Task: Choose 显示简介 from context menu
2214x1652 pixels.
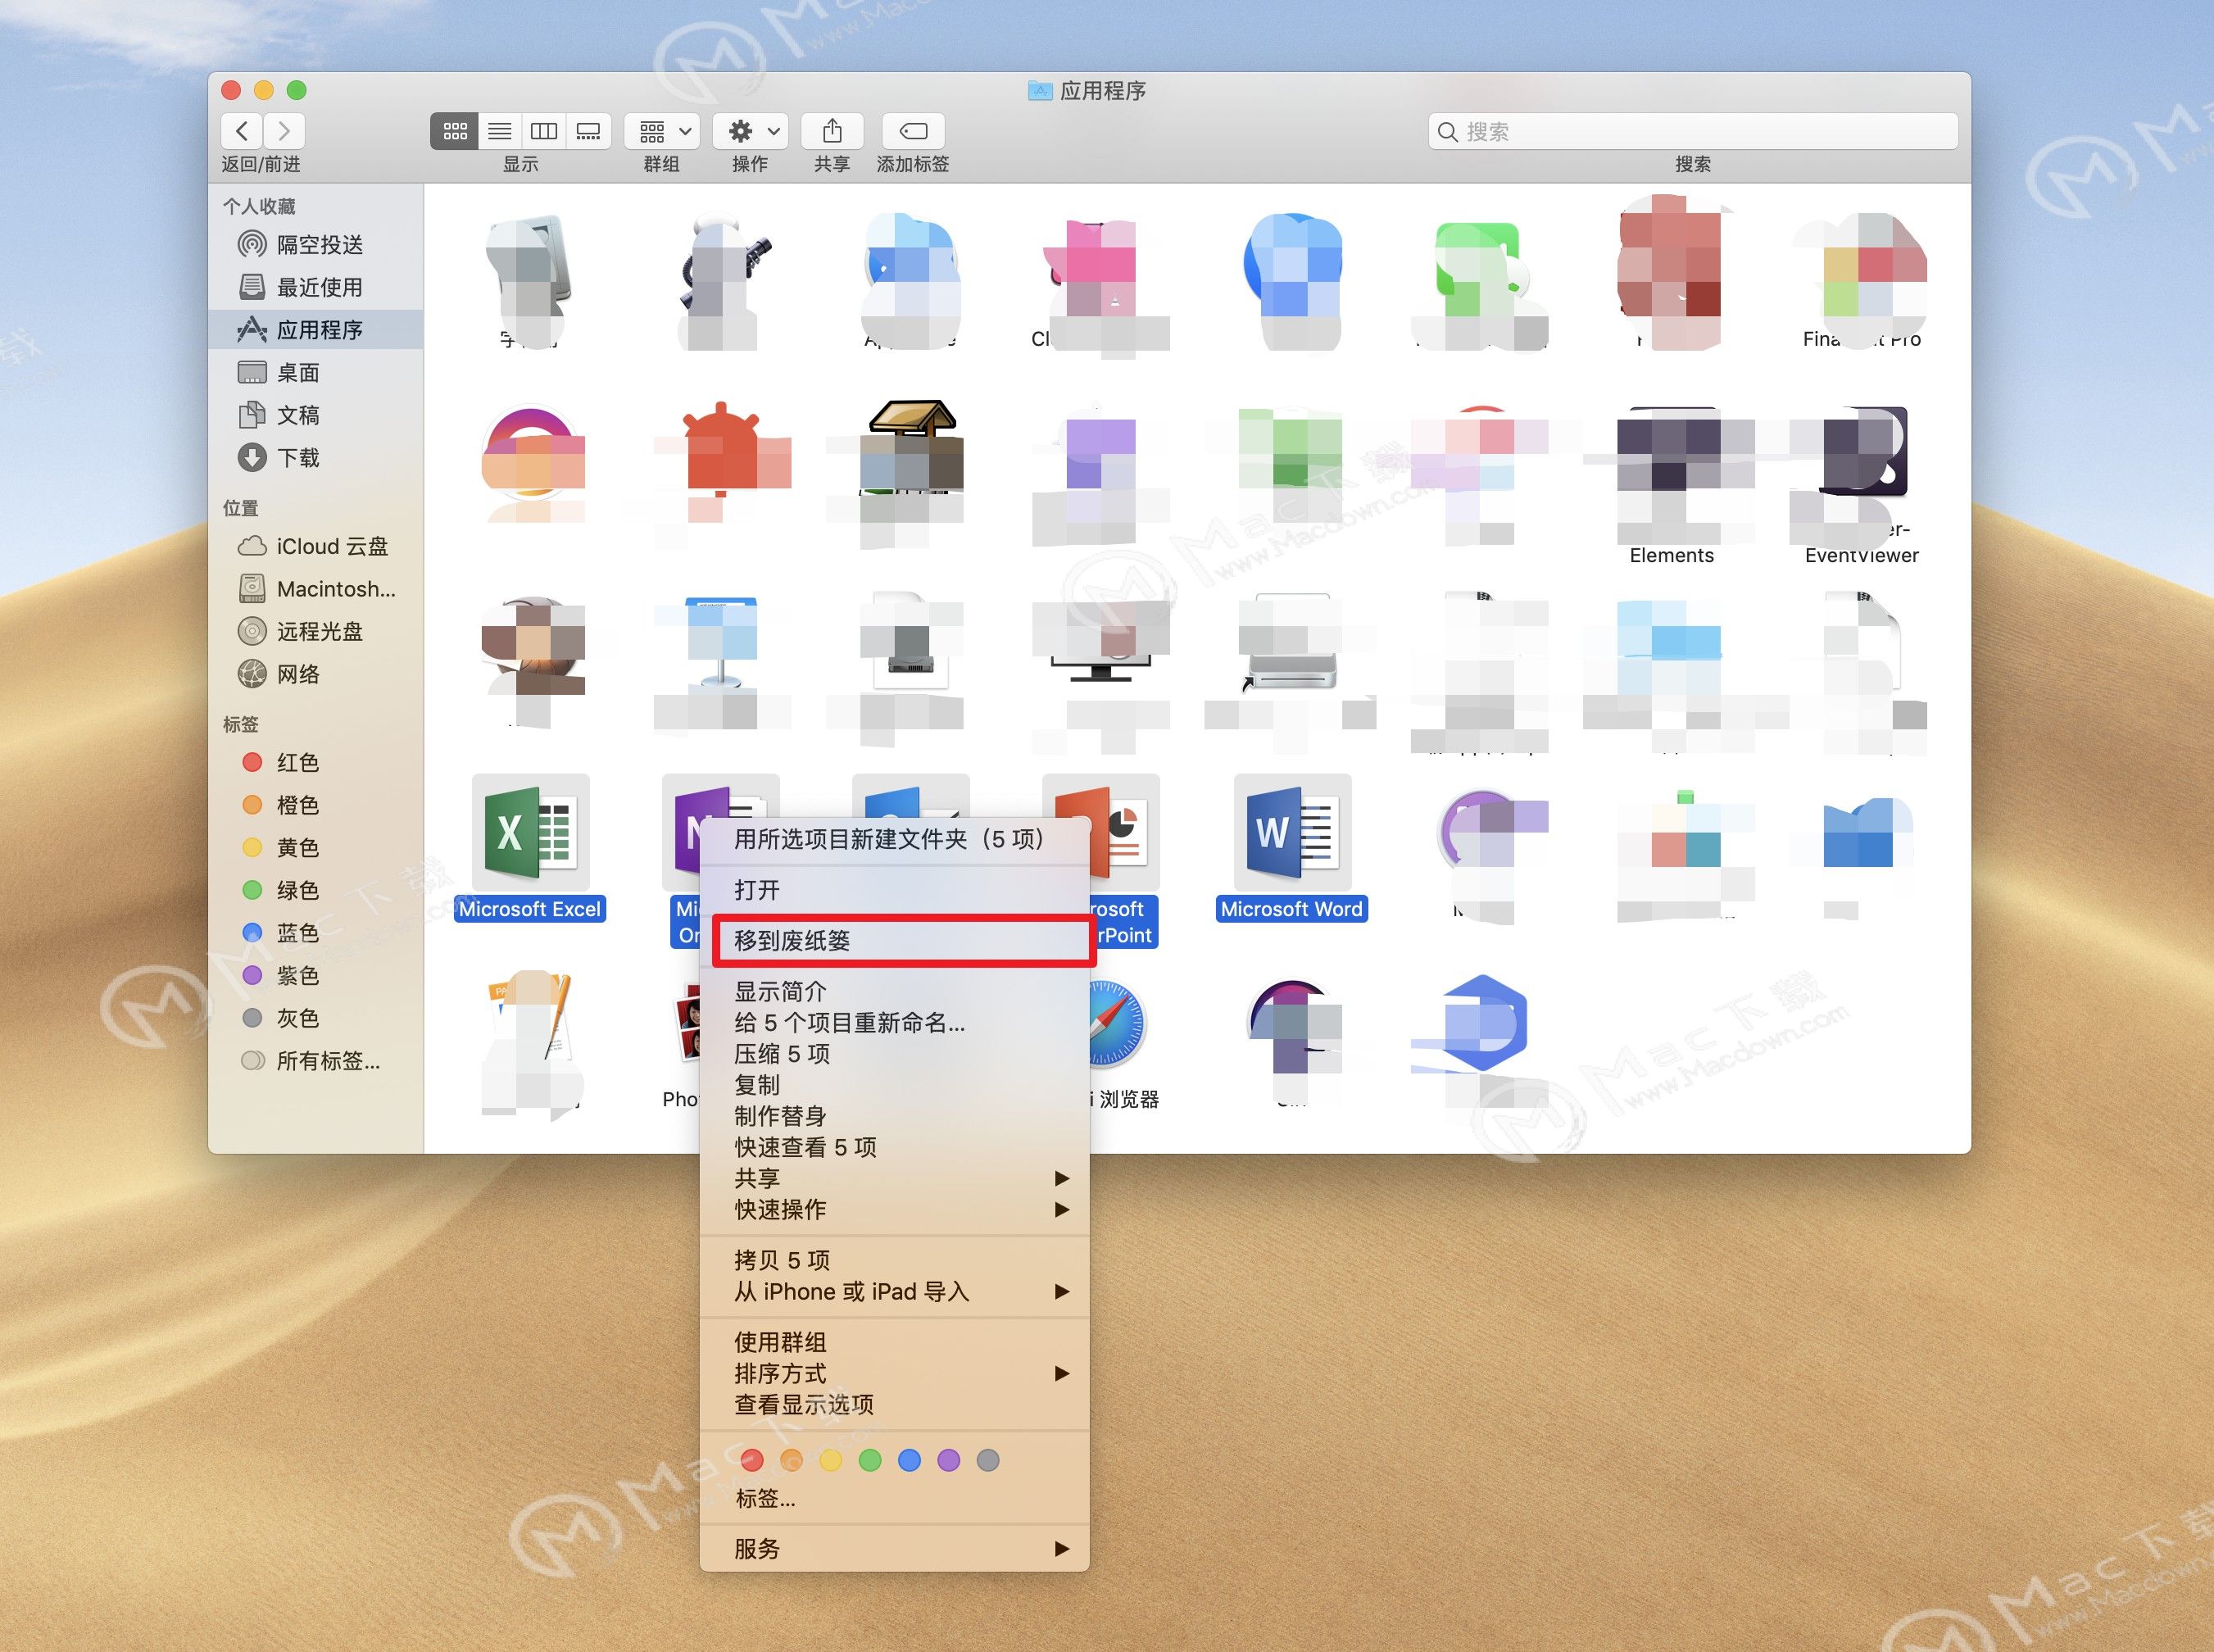Action: pyautogui.click(x=894, y=991)
